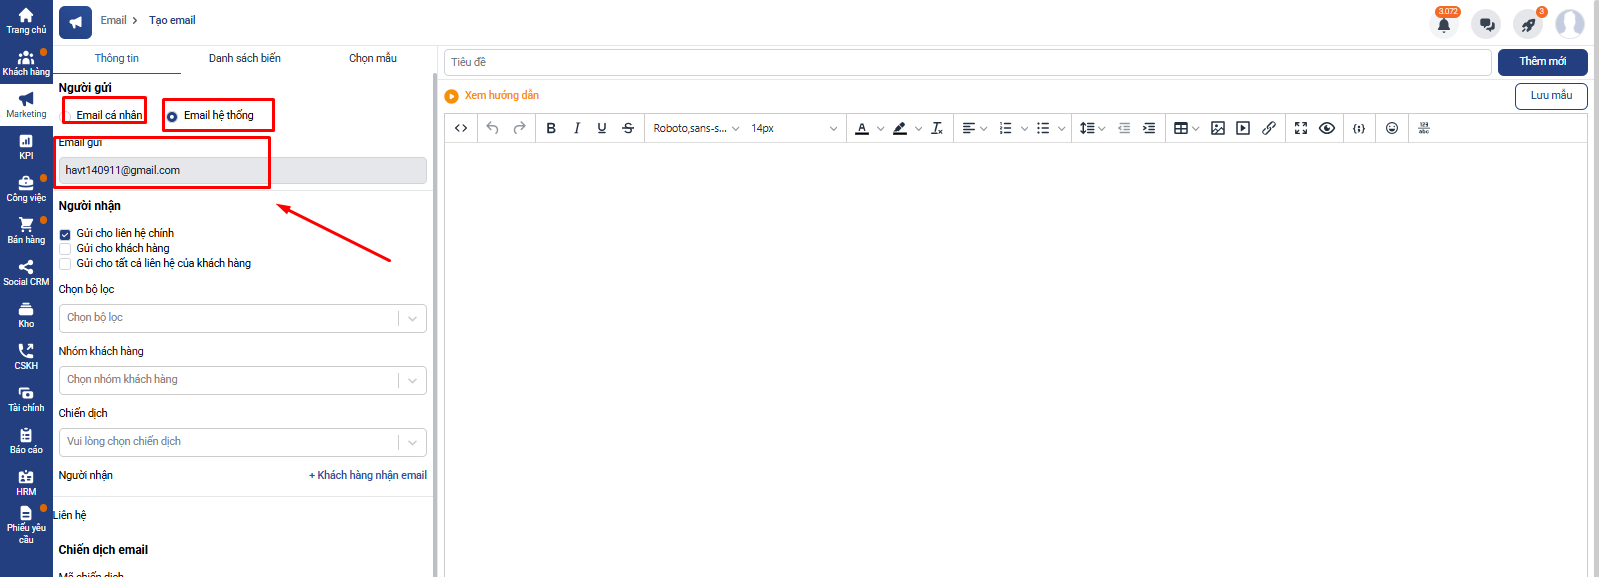Click the Thêm mới button
The image size is (1599, 577).
click(x=1542, y=62)
